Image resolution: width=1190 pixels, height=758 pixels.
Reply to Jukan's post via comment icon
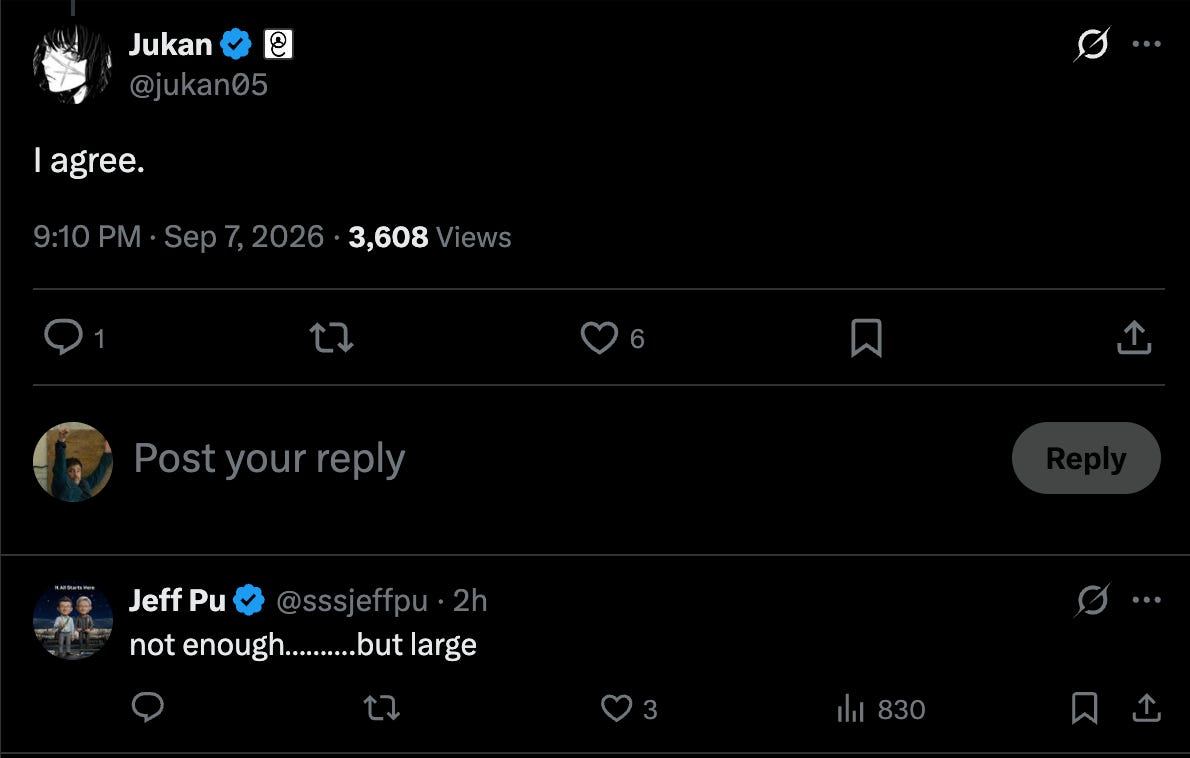[64, 337]
